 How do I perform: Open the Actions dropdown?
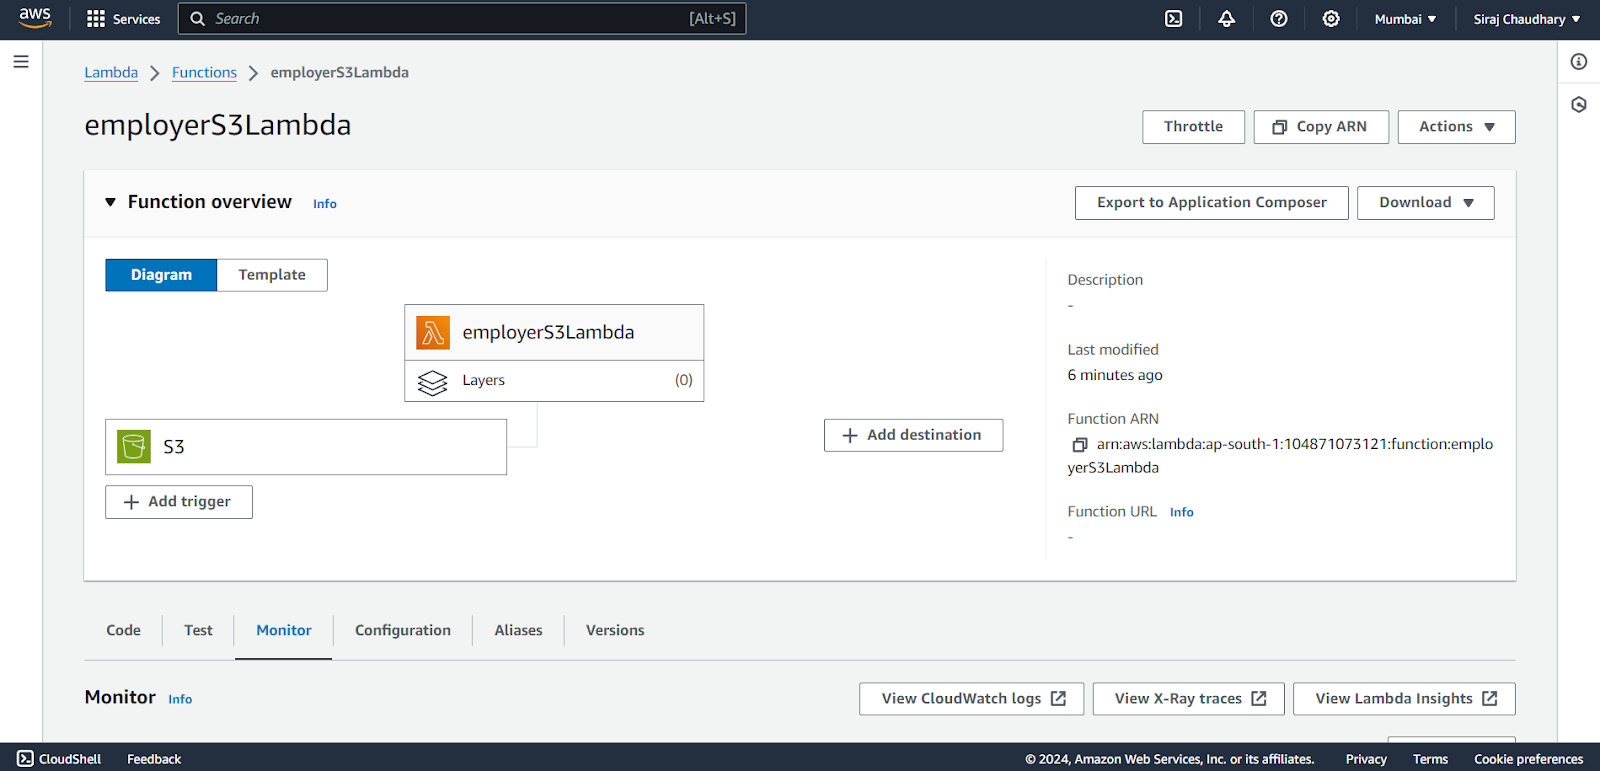[1457, 127]
